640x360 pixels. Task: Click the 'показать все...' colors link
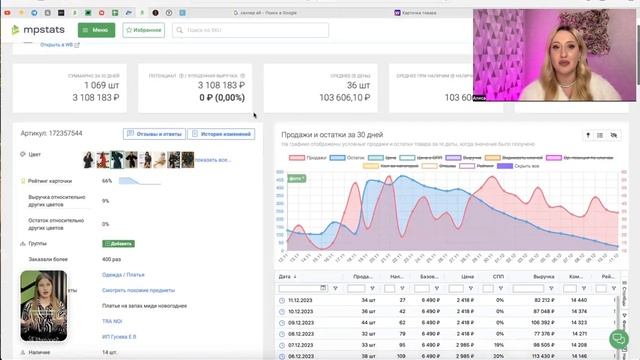point(213,160)
